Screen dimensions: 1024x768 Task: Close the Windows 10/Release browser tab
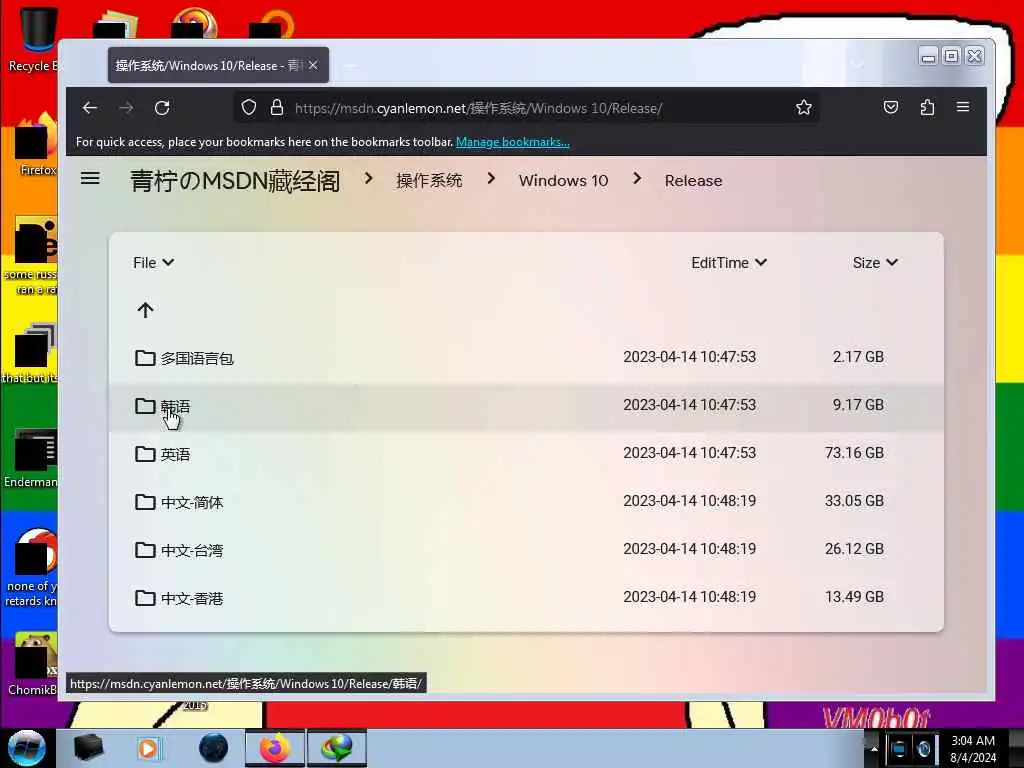click(313, 65)
